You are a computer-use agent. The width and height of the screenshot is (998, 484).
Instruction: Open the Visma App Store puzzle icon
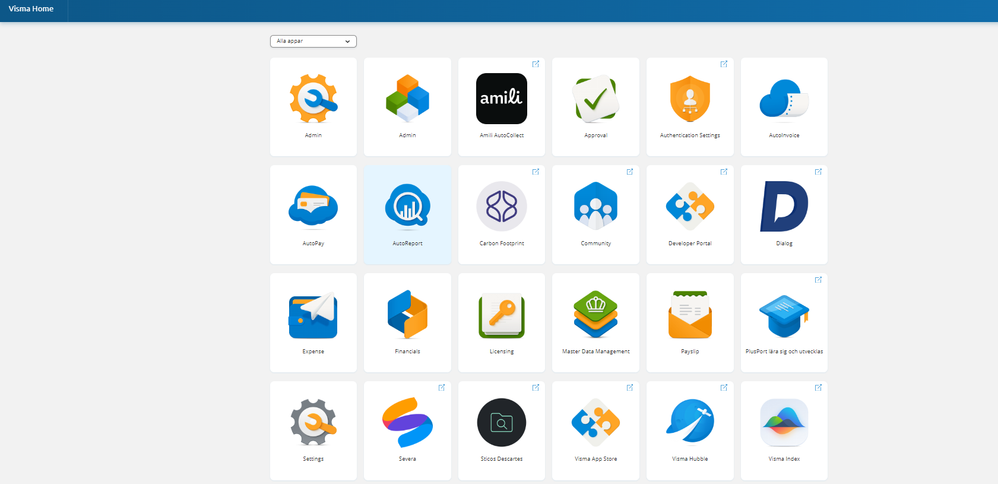(596, 422)
